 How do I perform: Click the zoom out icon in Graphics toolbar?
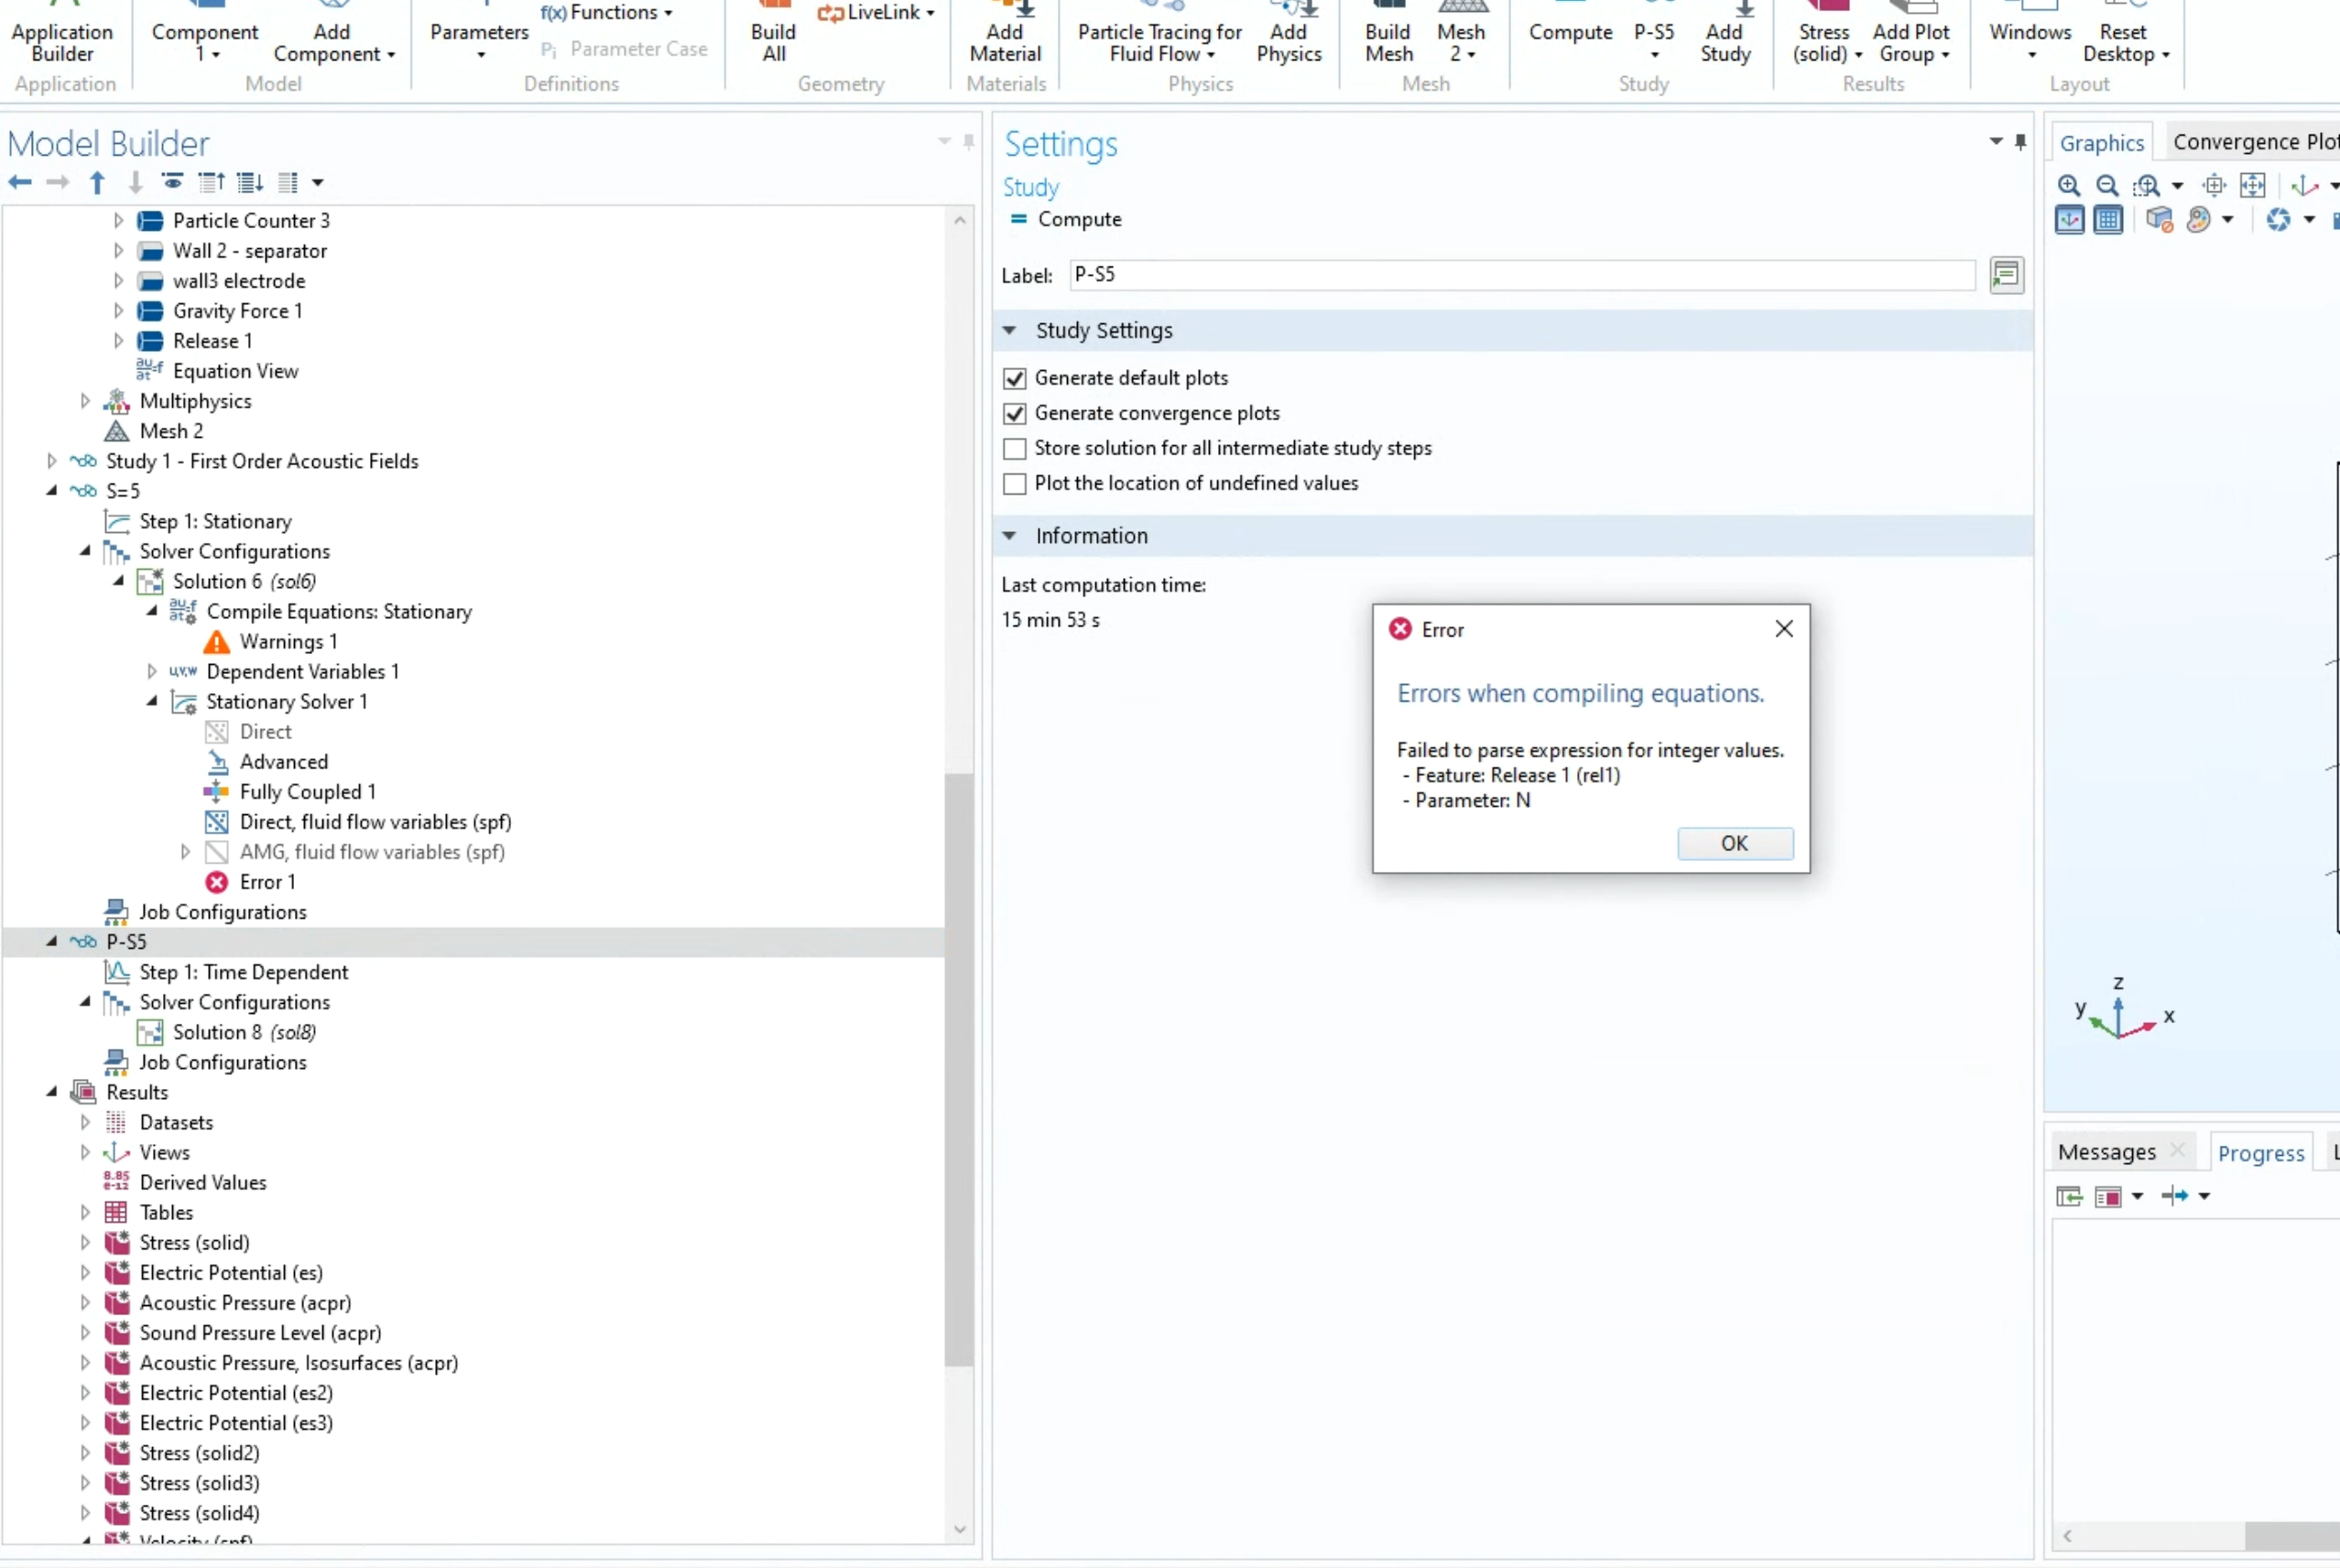pyautogui.click(x=2106, y=185)
